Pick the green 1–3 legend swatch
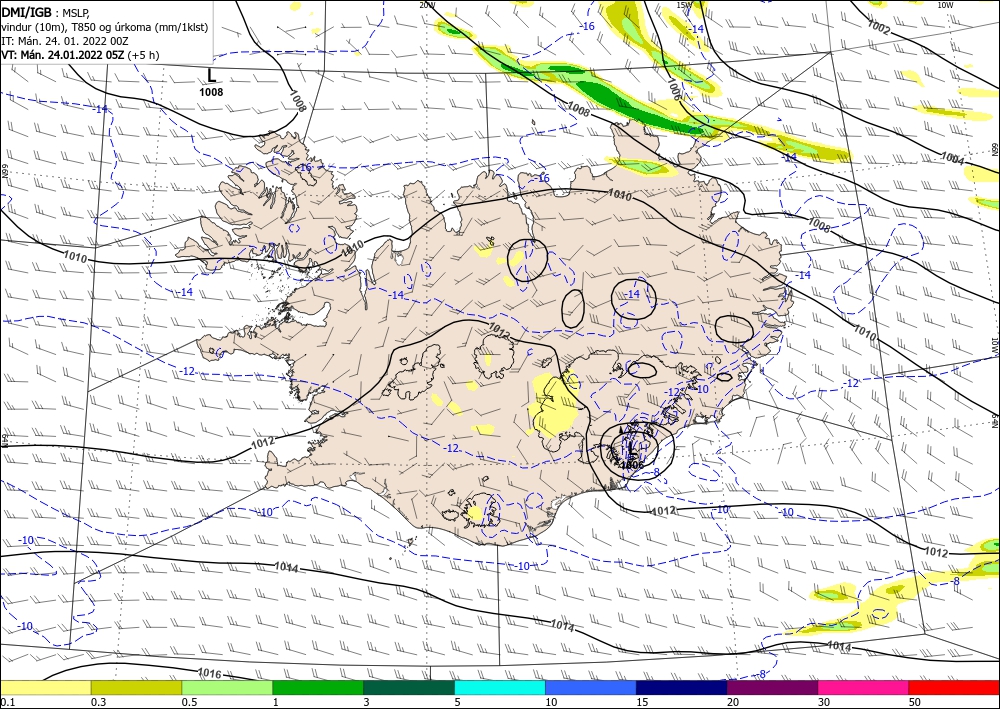The height and width of the screenshot is (709, 1000). 318,688
